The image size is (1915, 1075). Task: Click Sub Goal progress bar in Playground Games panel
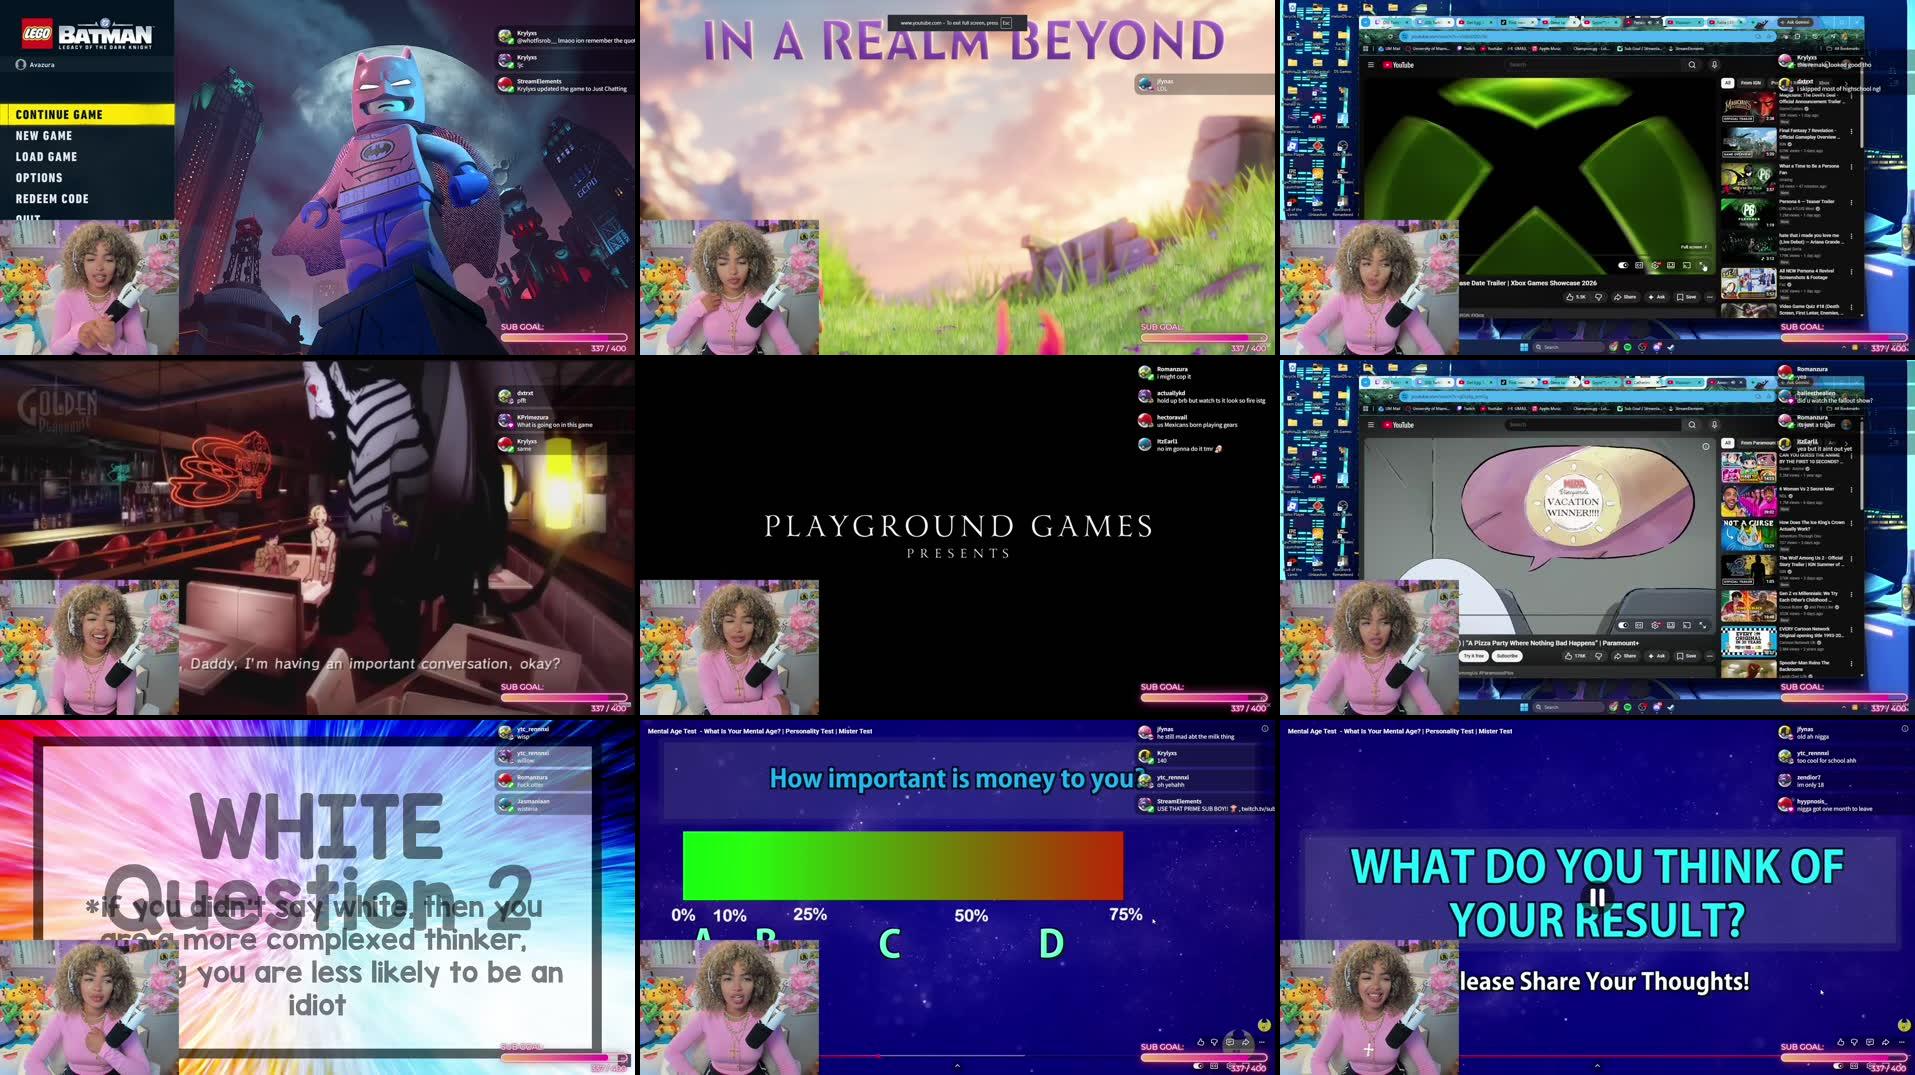tap(1204, 697)
